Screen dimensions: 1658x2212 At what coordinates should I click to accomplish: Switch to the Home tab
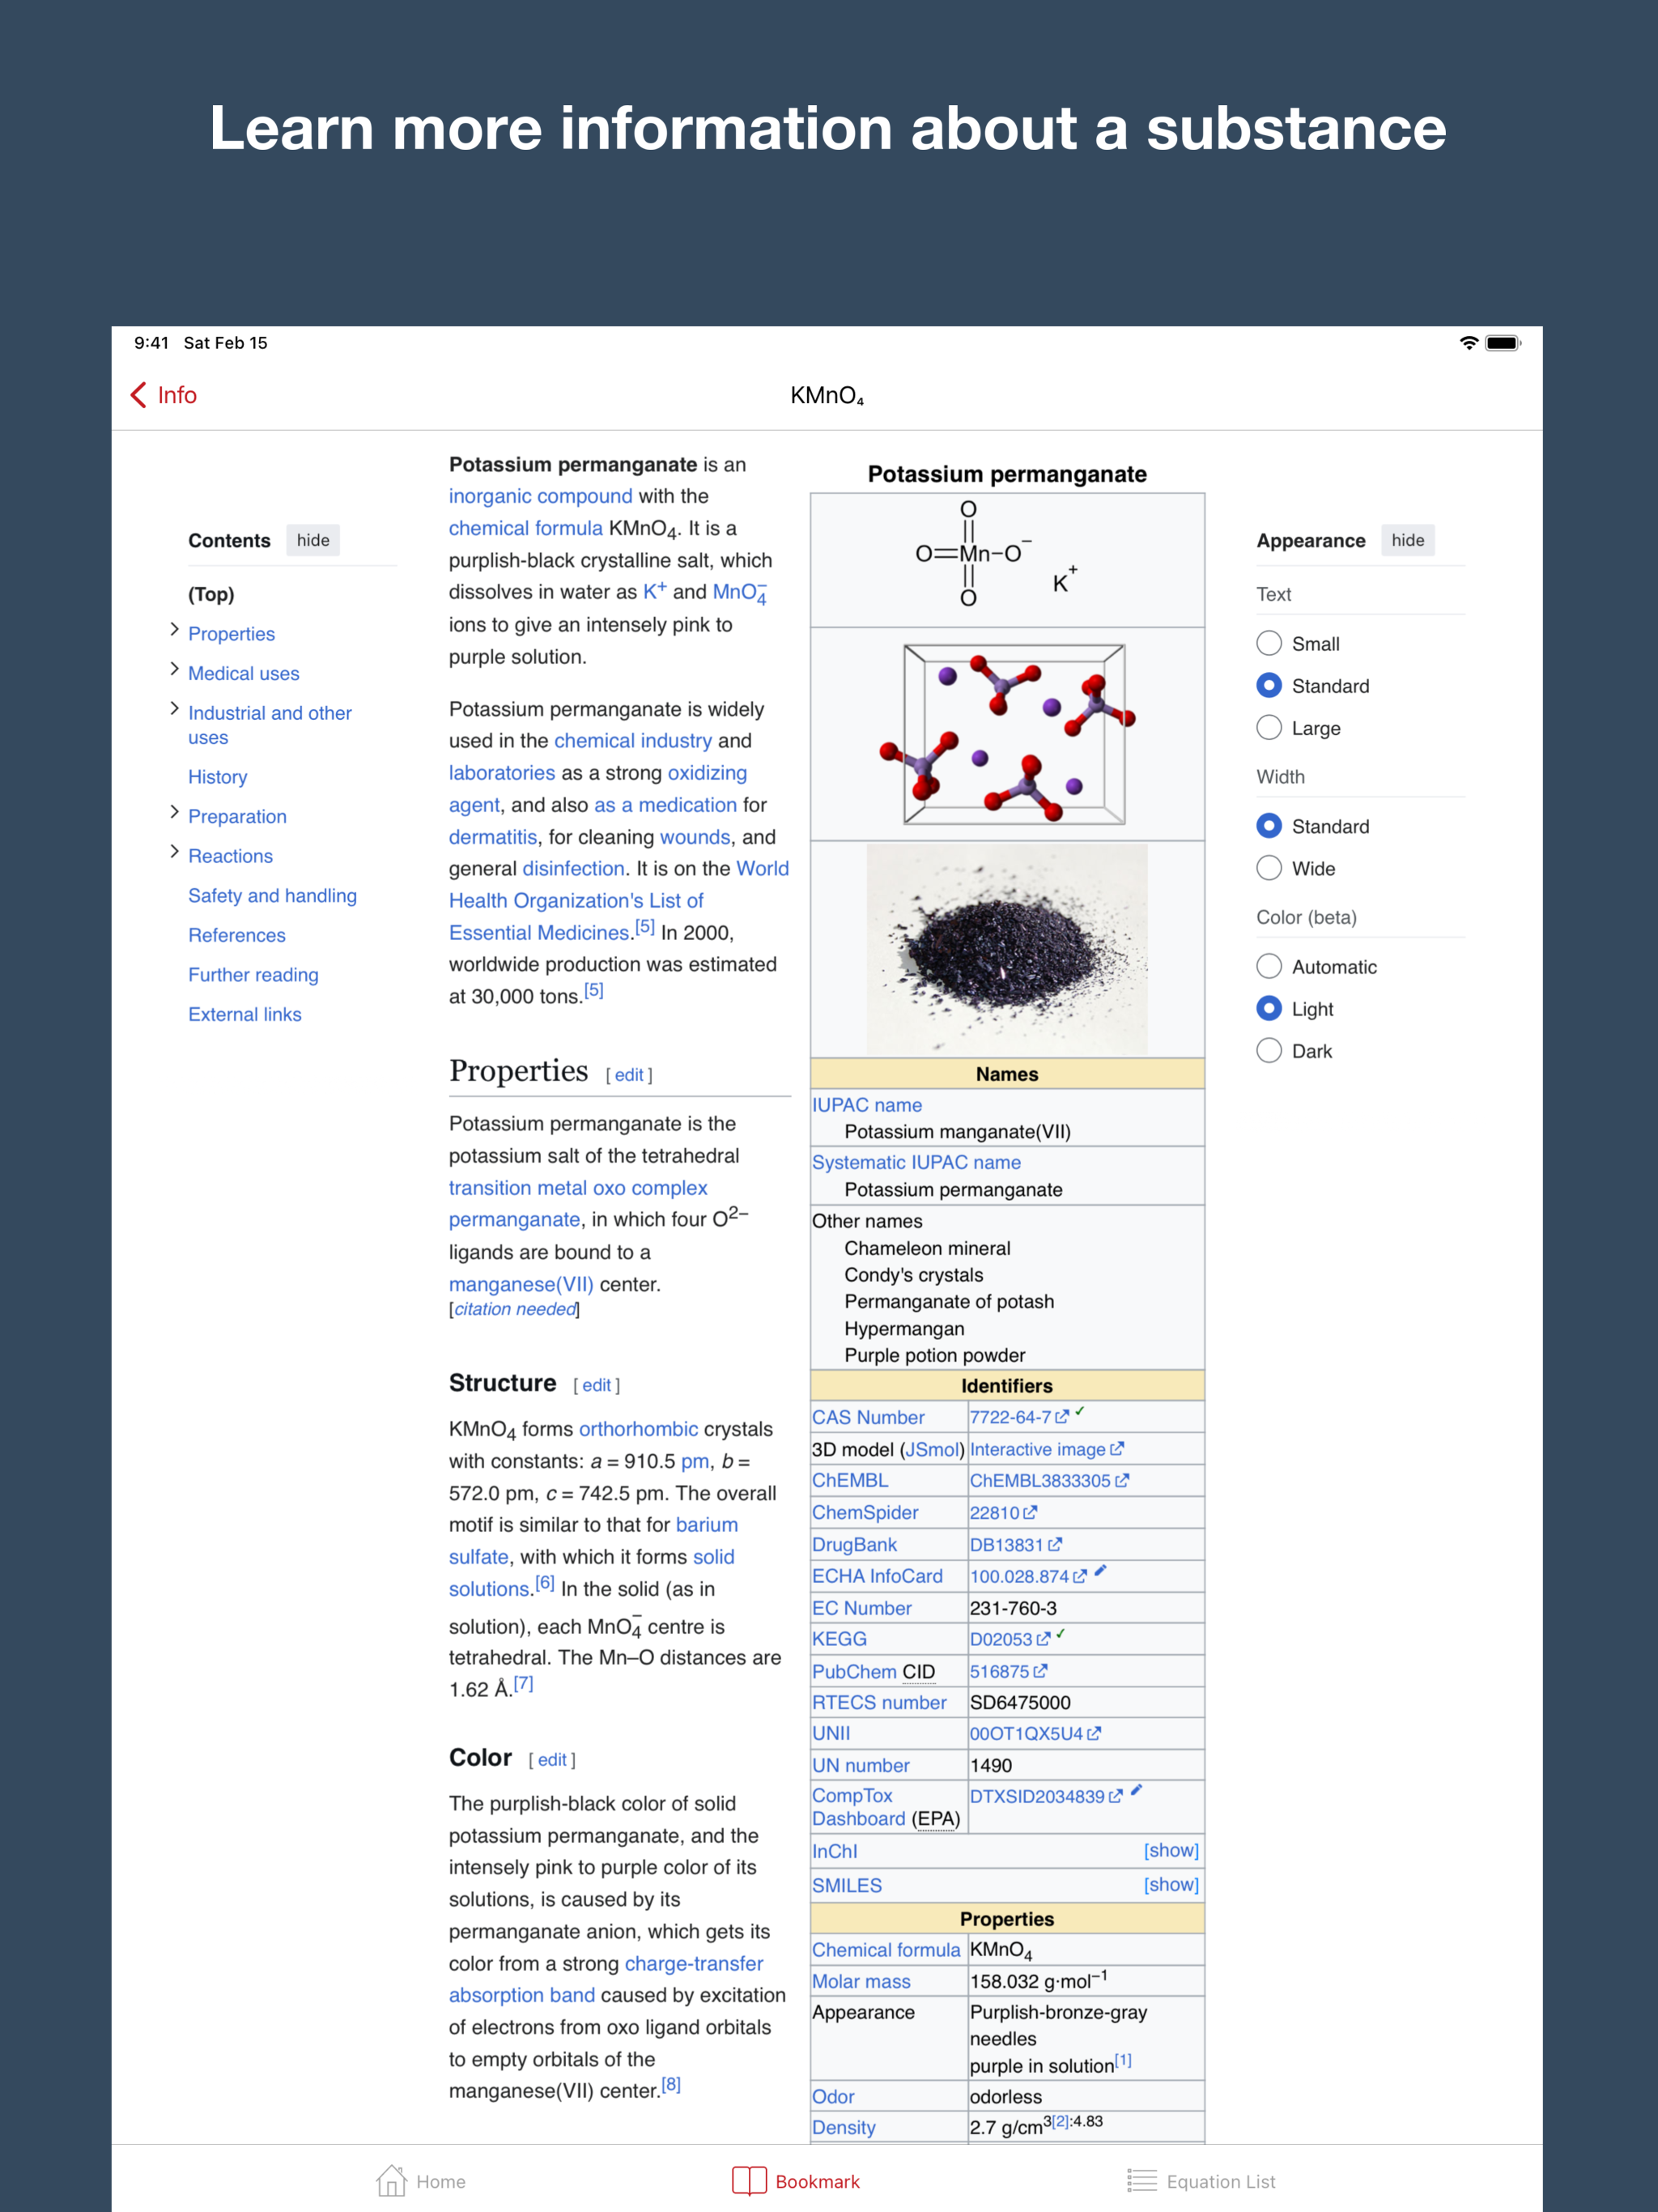click(x=421, y=2181)
